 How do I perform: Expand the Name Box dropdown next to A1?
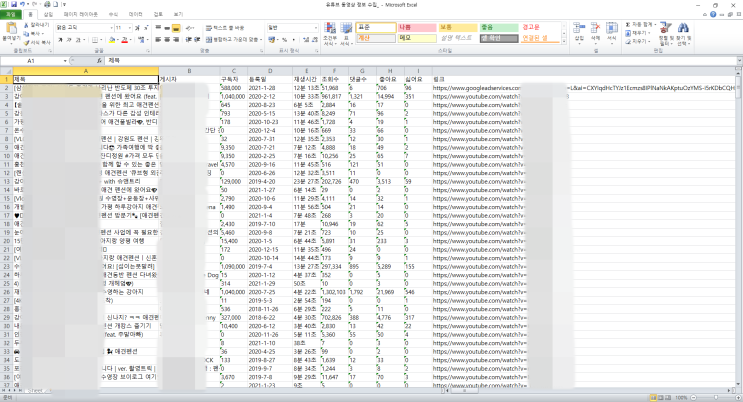[65, 61]
